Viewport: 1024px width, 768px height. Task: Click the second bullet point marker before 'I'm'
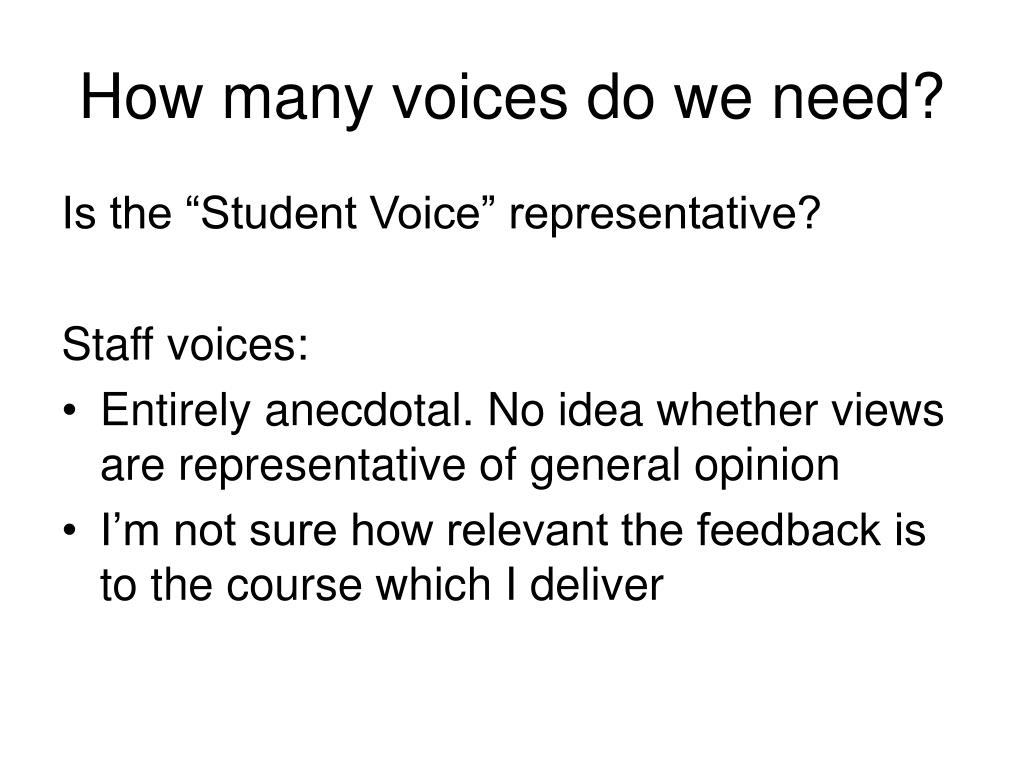[x=71, y=530]
